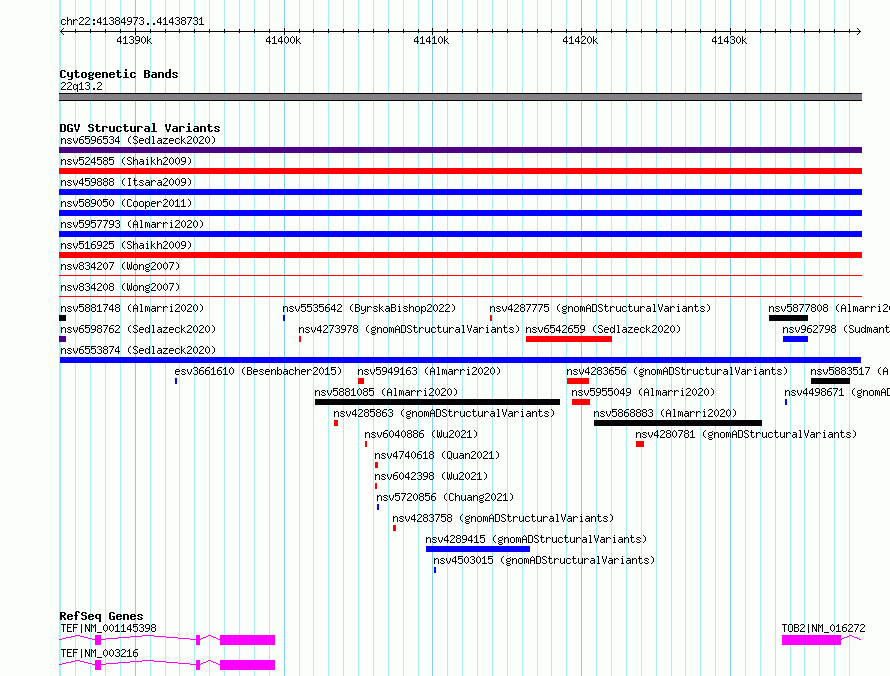
Task: Click nsv4283656 gnomAD variant label
Action: click(x=677, y=371)
